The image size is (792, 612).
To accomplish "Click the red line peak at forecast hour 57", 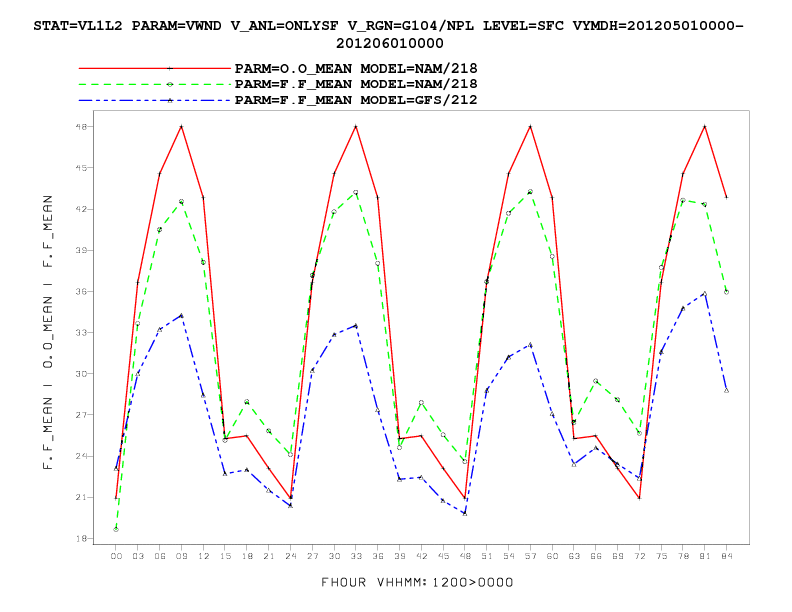I will (530, 126).
